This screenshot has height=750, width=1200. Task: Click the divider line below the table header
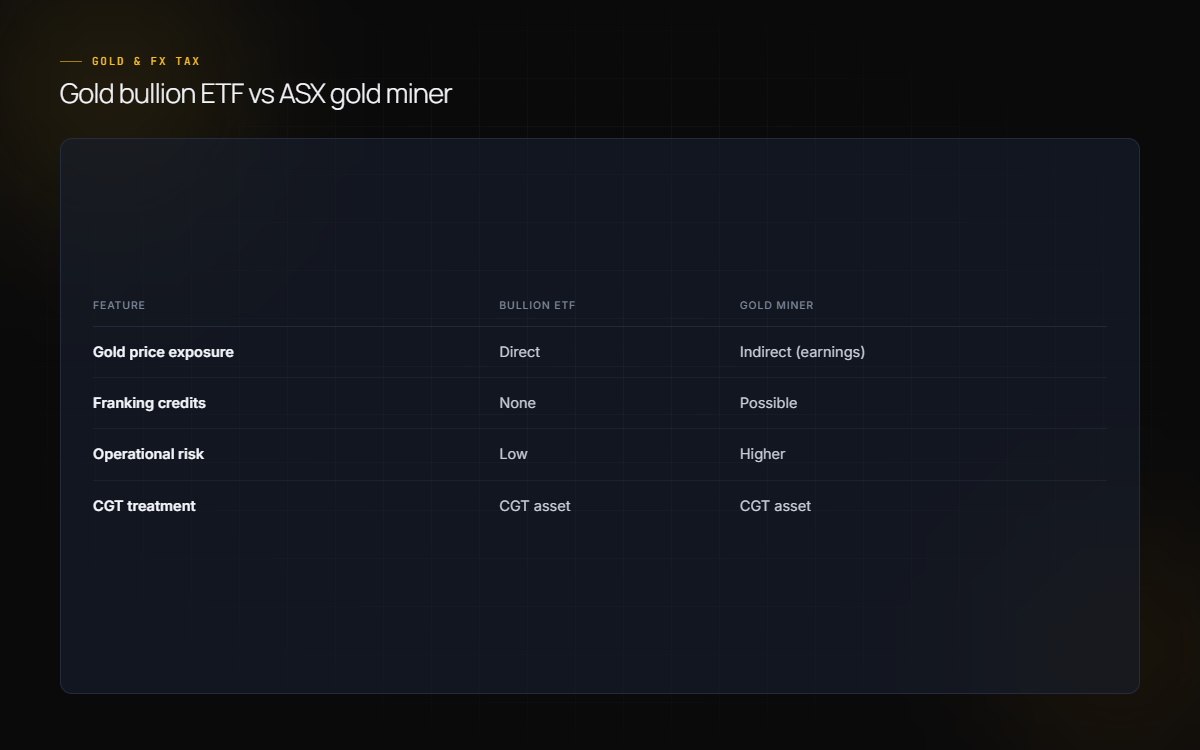(600, 326)
